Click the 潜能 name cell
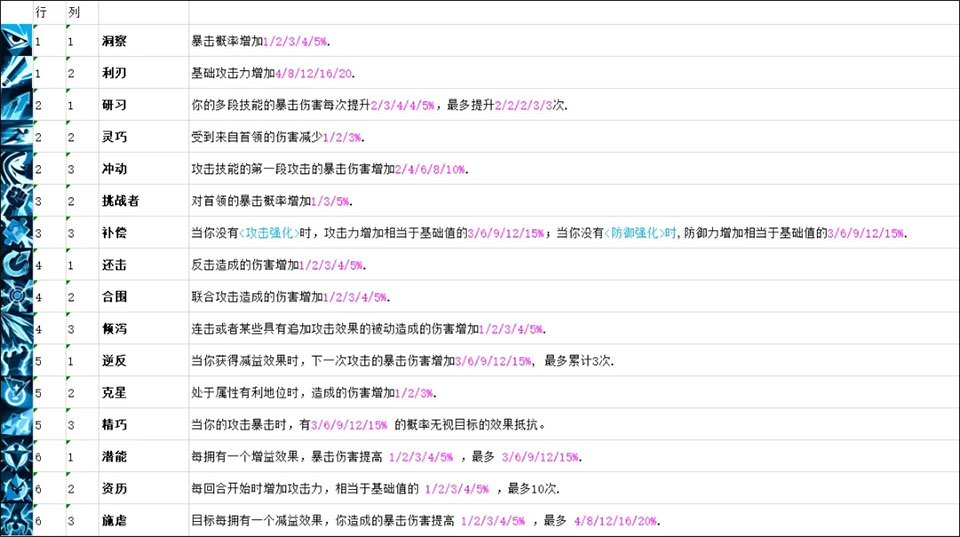 [143, 456]
